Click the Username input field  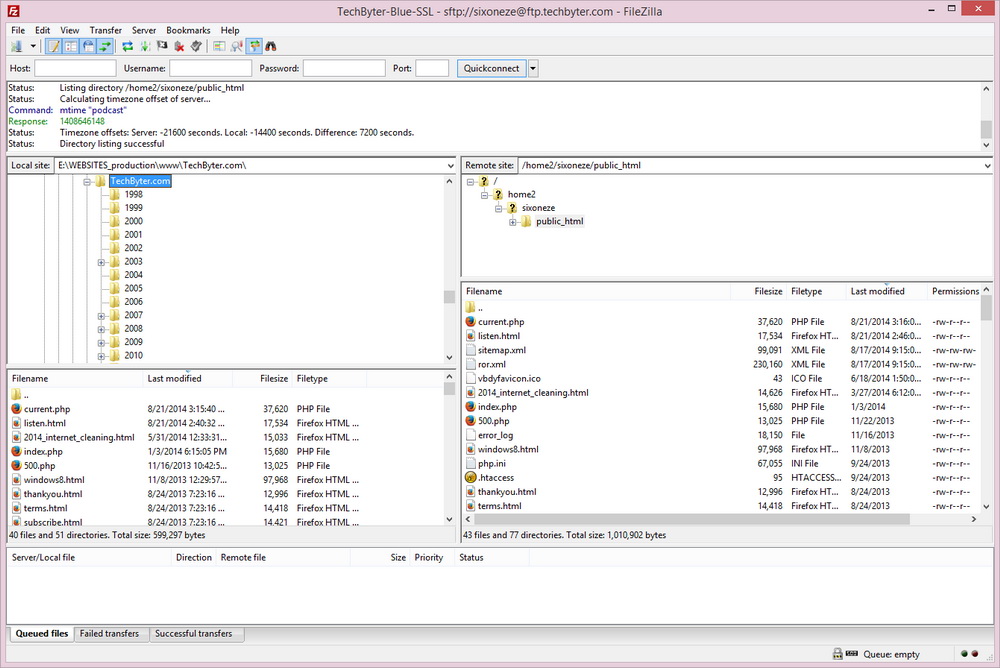point(210,68)
